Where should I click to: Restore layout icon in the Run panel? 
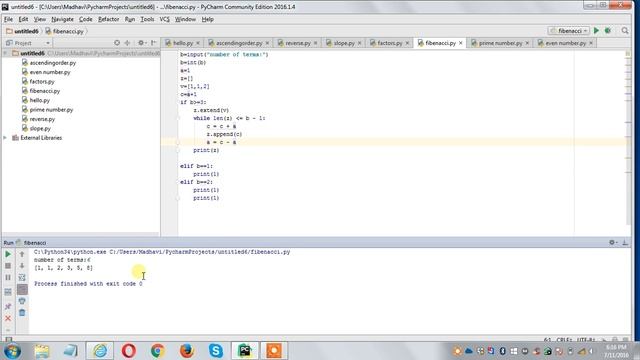tap(8, 292)
